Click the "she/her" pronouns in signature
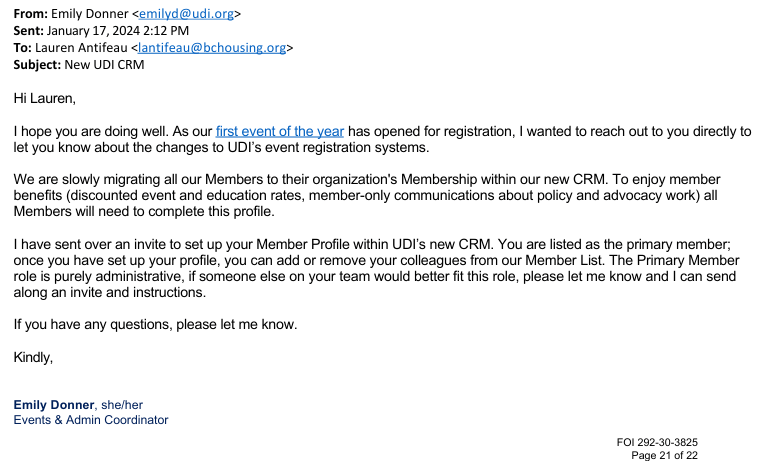Image resolution: width=772 pixels, height=472 pixels. pos(122,404)
